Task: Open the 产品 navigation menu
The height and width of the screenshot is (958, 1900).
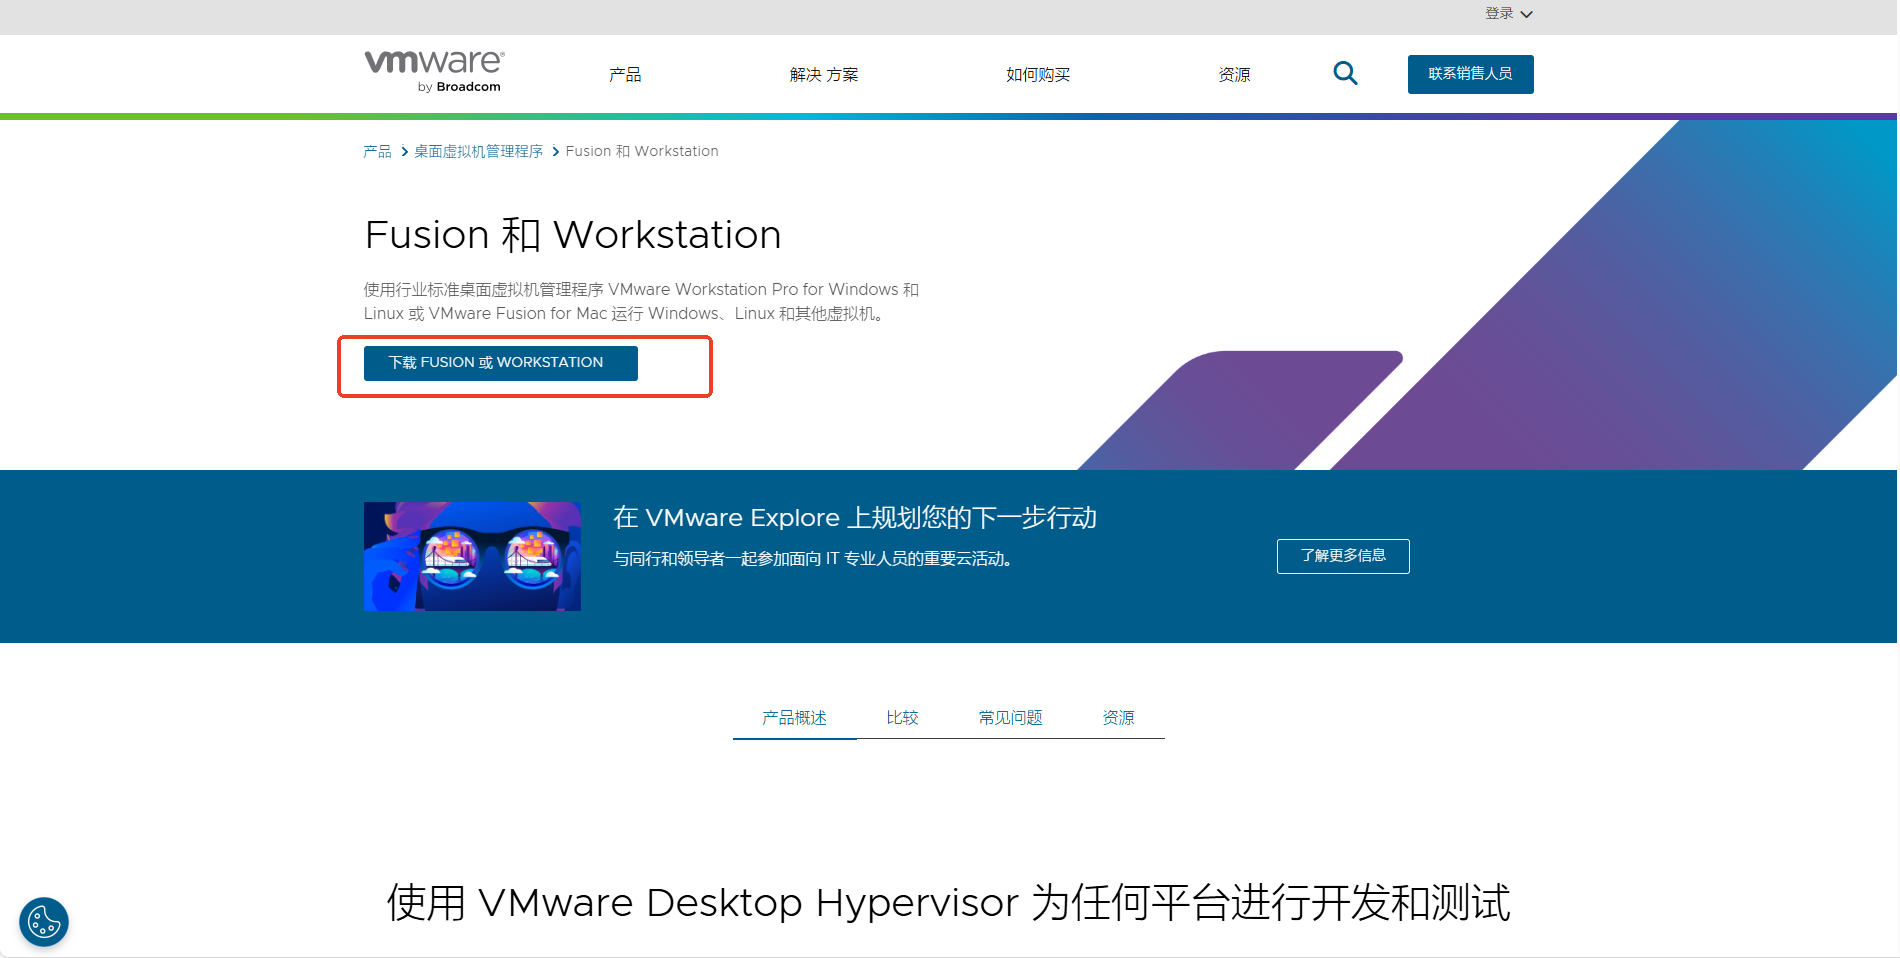Action: [625, 75]
